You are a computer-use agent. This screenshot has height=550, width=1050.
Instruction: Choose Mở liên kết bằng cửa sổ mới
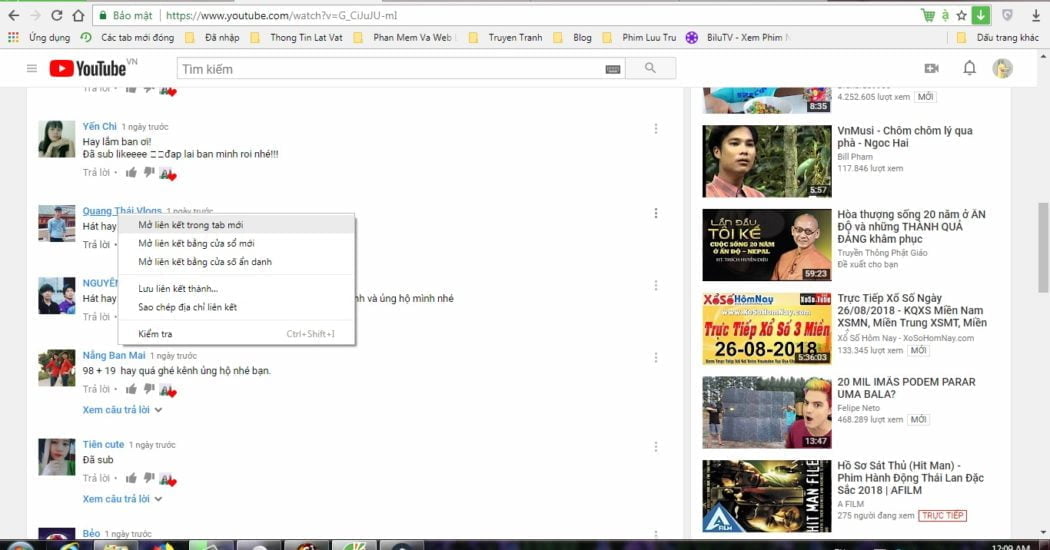[x=236, y=243]
